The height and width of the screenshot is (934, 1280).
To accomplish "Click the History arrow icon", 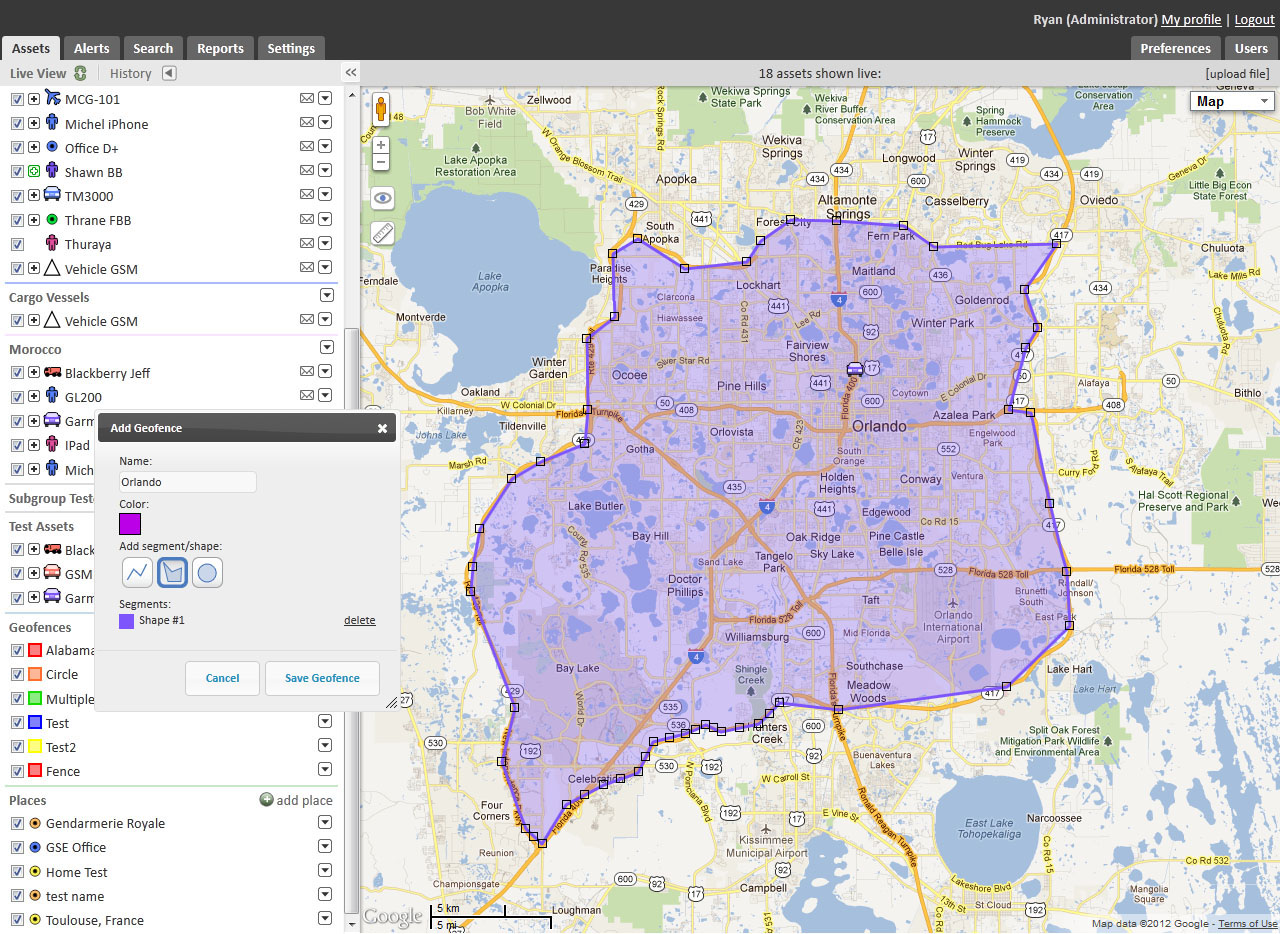I will [x=169, y=73].
